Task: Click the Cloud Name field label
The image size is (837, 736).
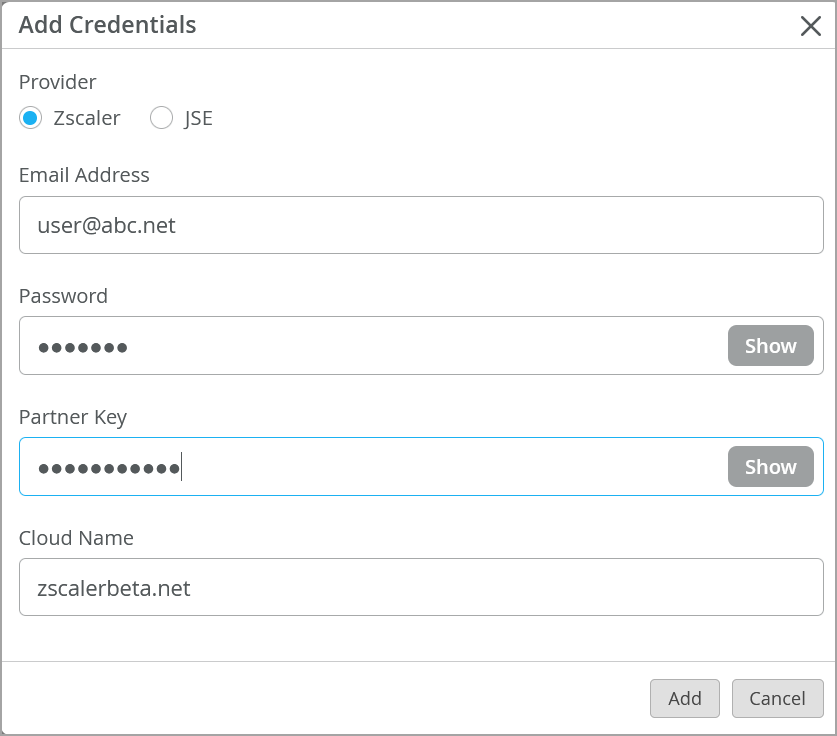Action: coord(76,538)
